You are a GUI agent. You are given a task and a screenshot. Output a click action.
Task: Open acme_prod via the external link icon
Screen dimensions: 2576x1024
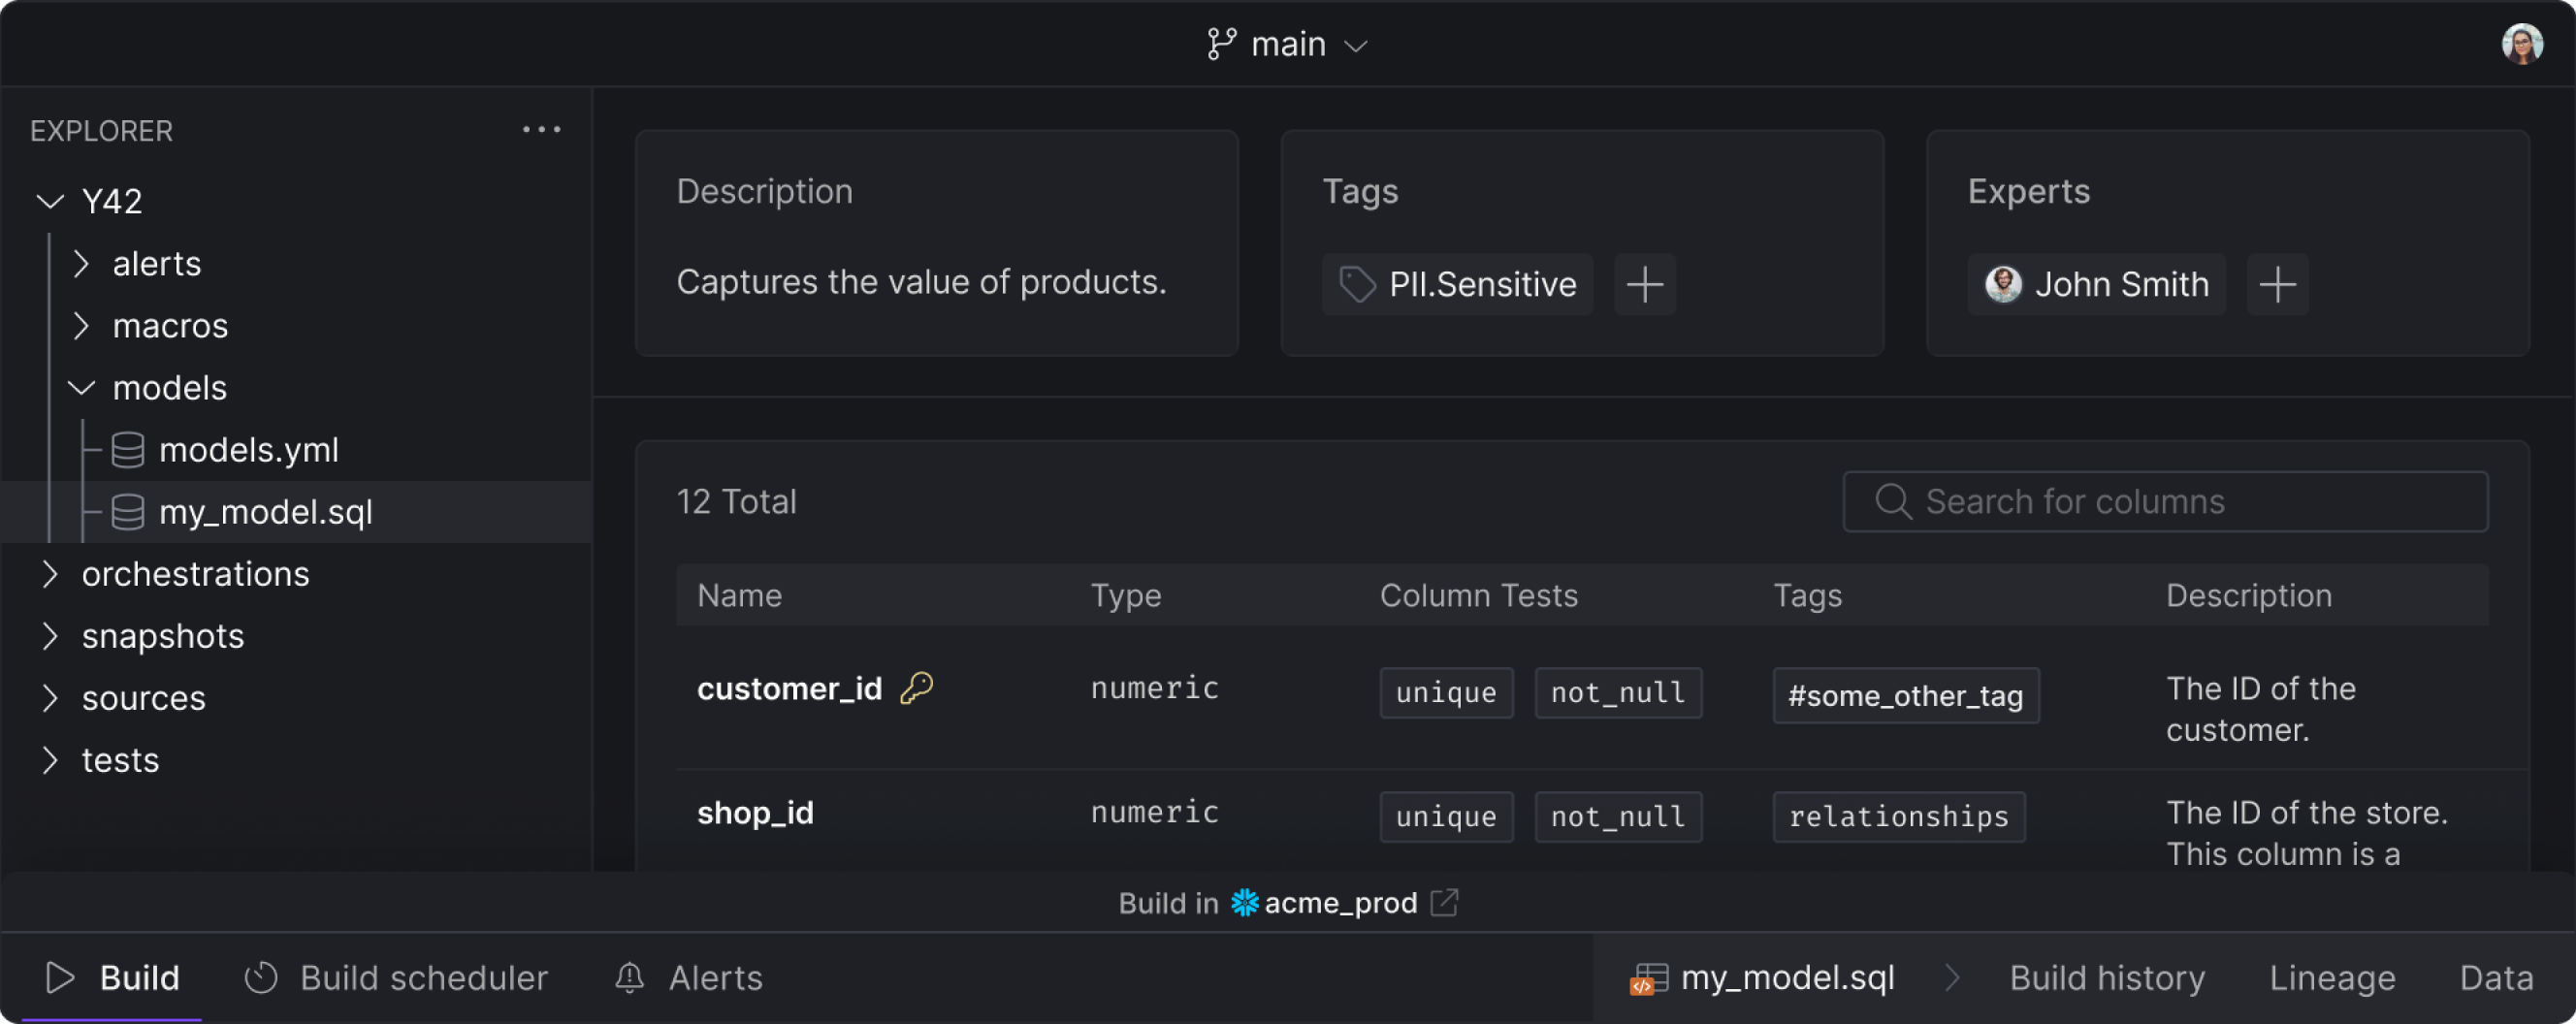1443,903
